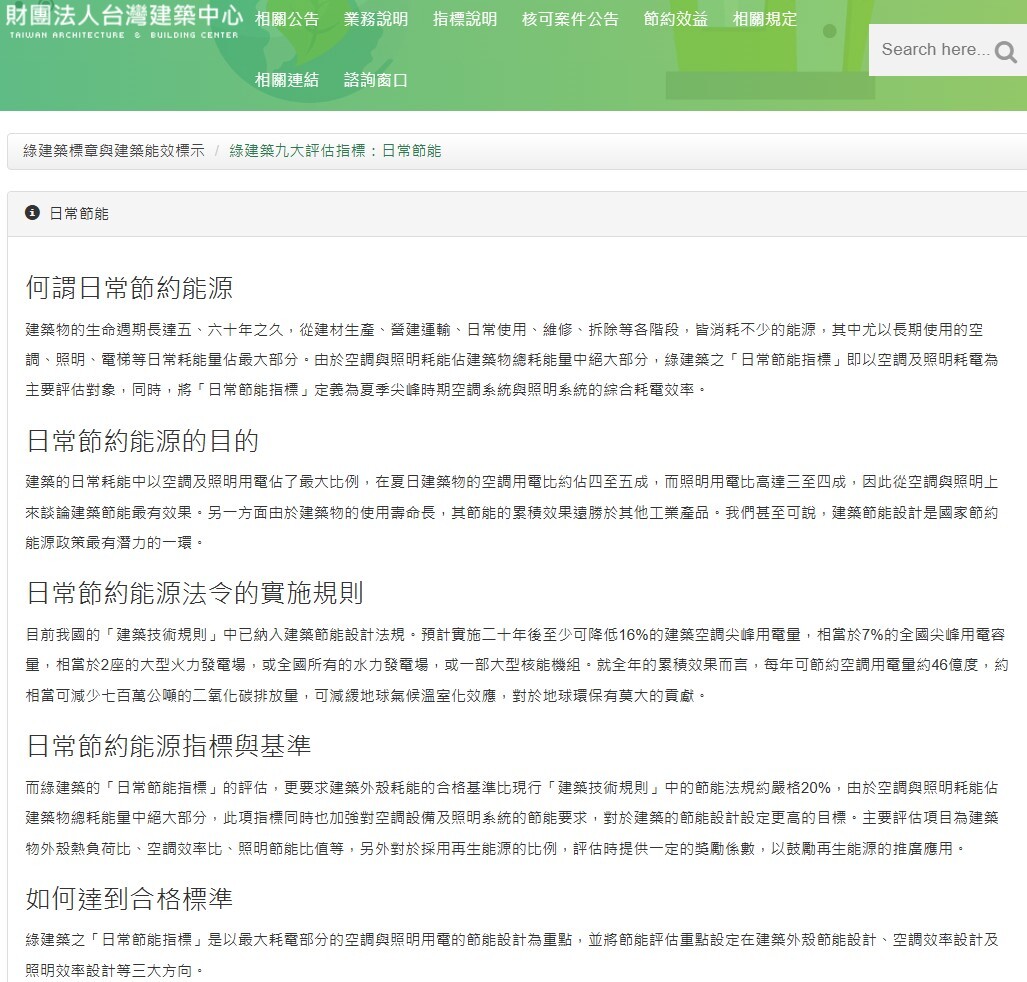Screen dimensions: 1027x982
Task: Select the 相關規定 menu item
Action: [x=765, y=19]
